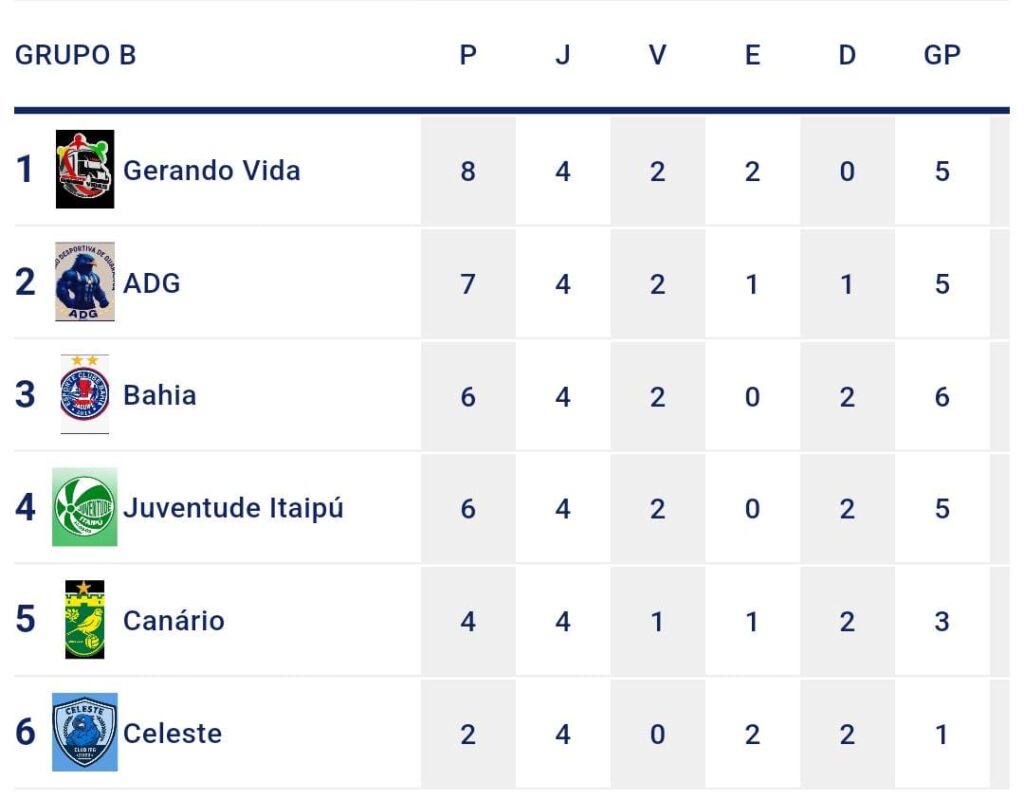Select the Canário team name

click(173, 620)
